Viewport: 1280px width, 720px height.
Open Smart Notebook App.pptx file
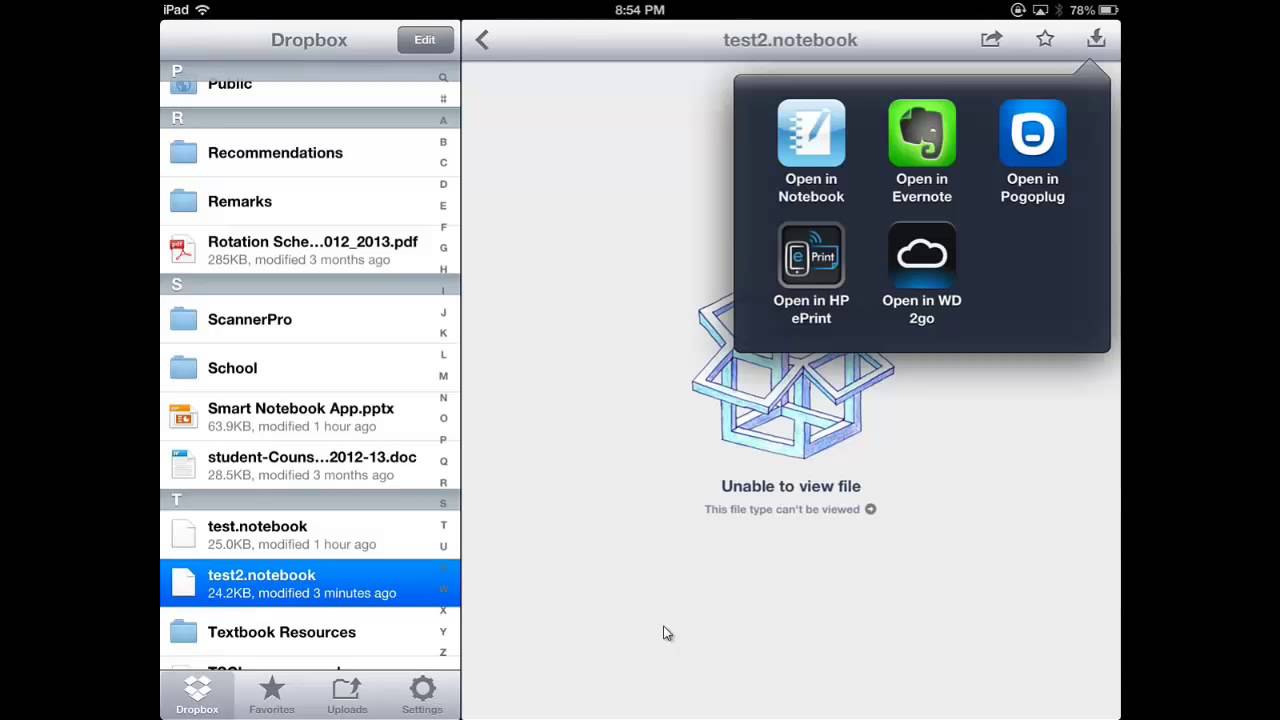point(310,417)
